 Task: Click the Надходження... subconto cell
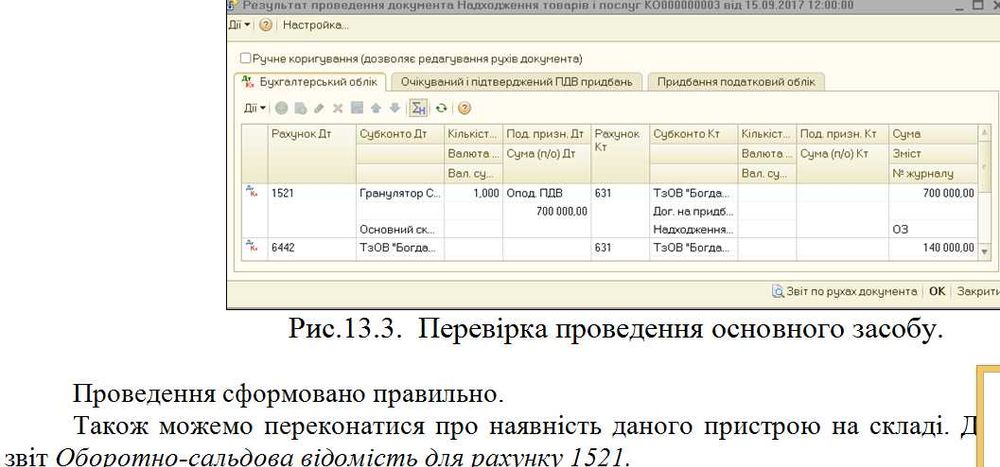[x=693, y=229]
